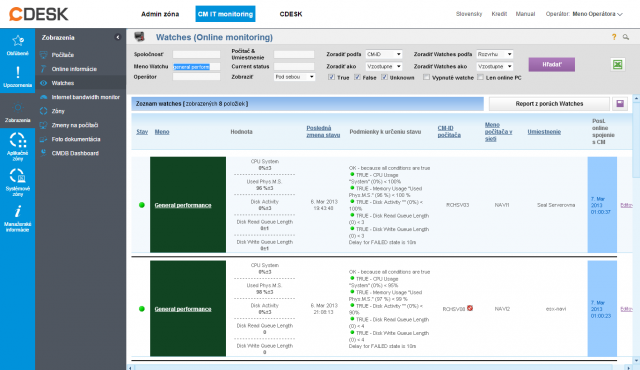Viewport: 640px width, 370px height.
Task: Sort by CM-ID počítača header
Action: [x=449, y=131]
